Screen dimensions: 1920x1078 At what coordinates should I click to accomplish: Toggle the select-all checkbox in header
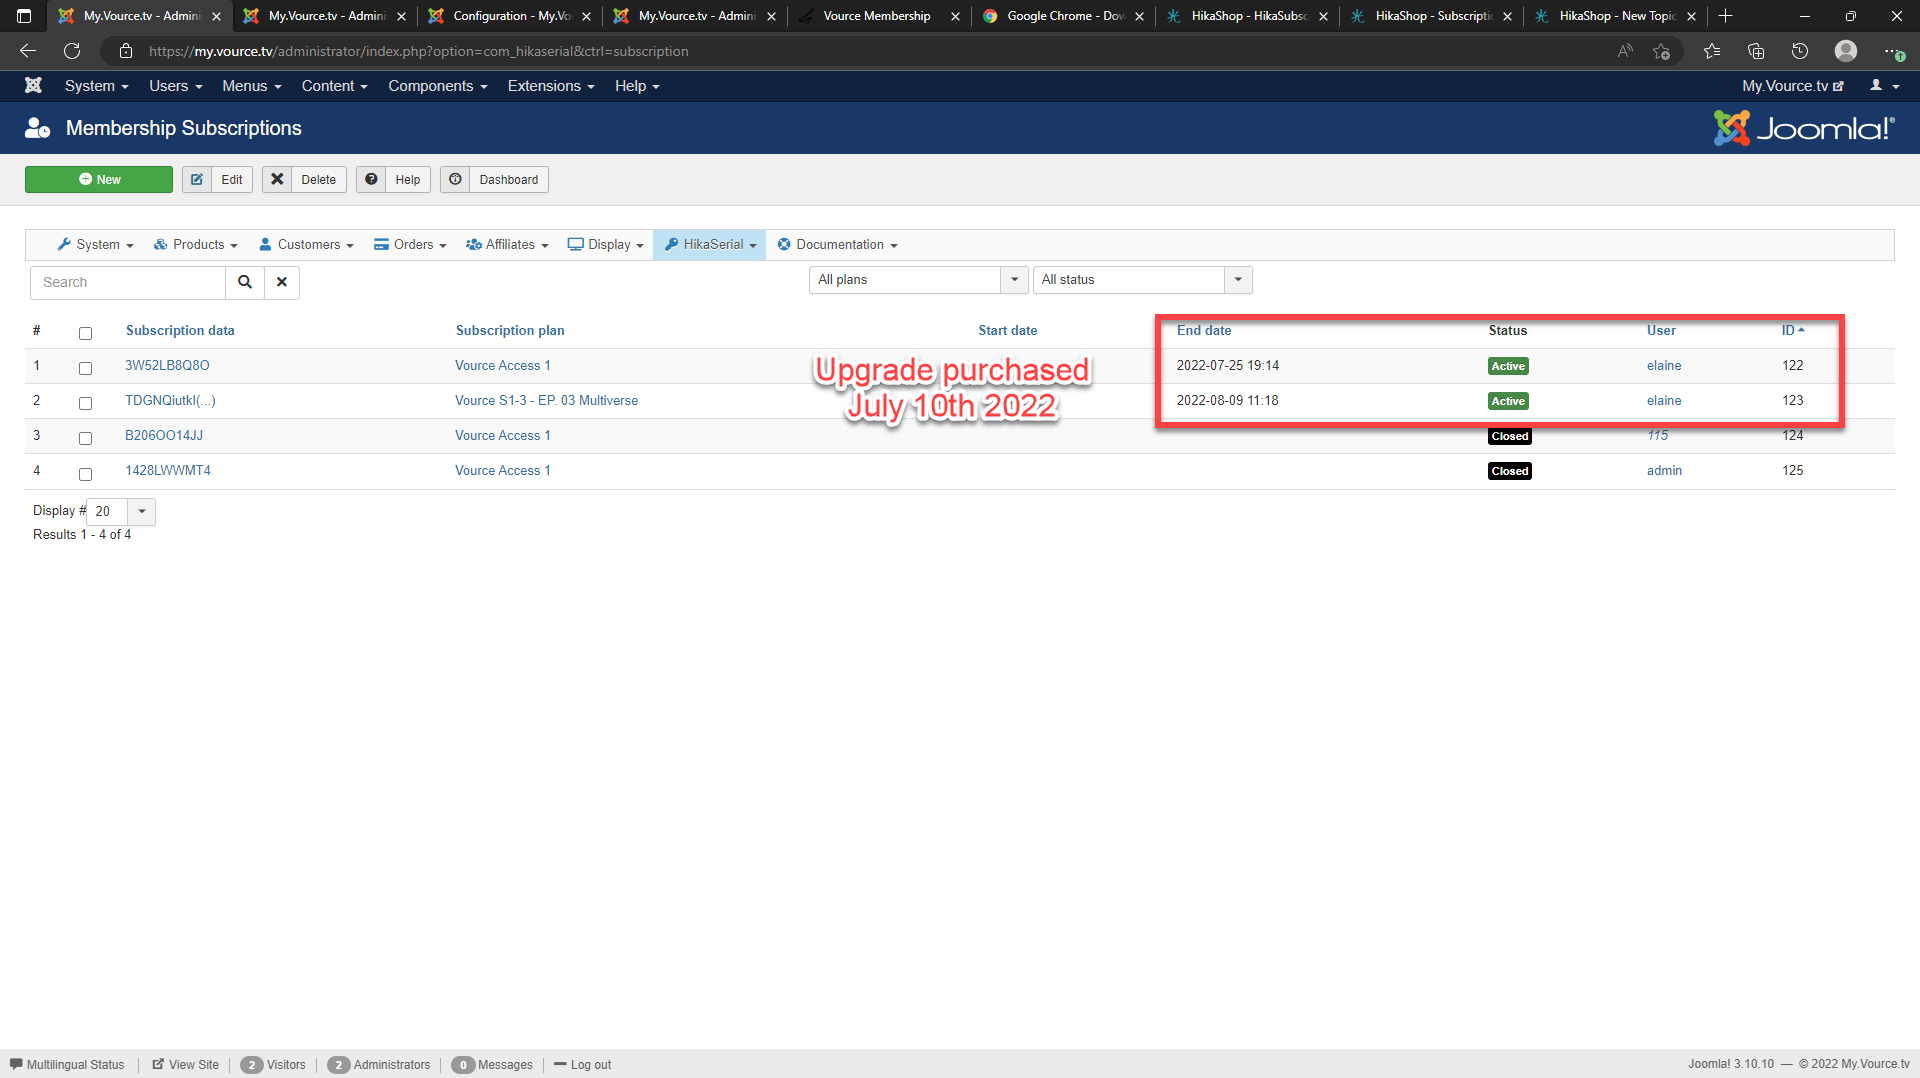tap(85, 333)
